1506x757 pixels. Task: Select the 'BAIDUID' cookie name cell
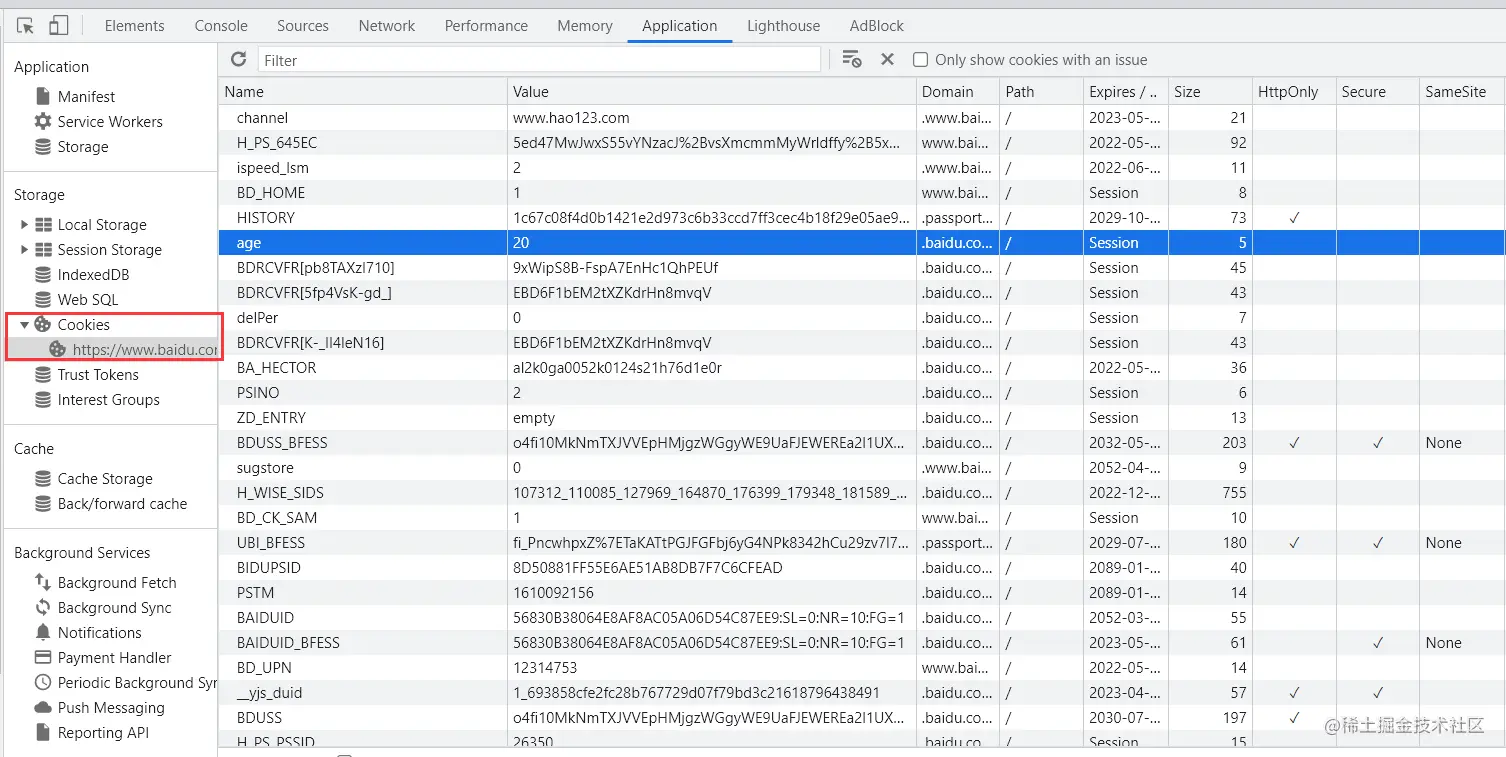click(363, 618)
